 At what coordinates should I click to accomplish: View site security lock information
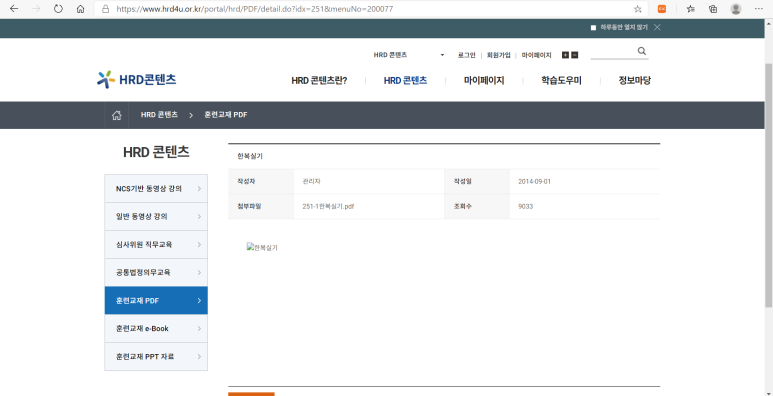pos(105,9)
